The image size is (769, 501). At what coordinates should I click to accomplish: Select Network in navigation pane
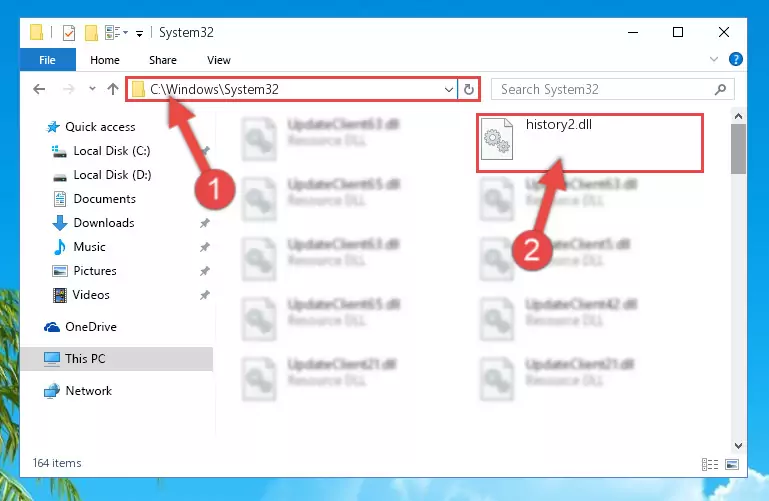click(88, 391)
